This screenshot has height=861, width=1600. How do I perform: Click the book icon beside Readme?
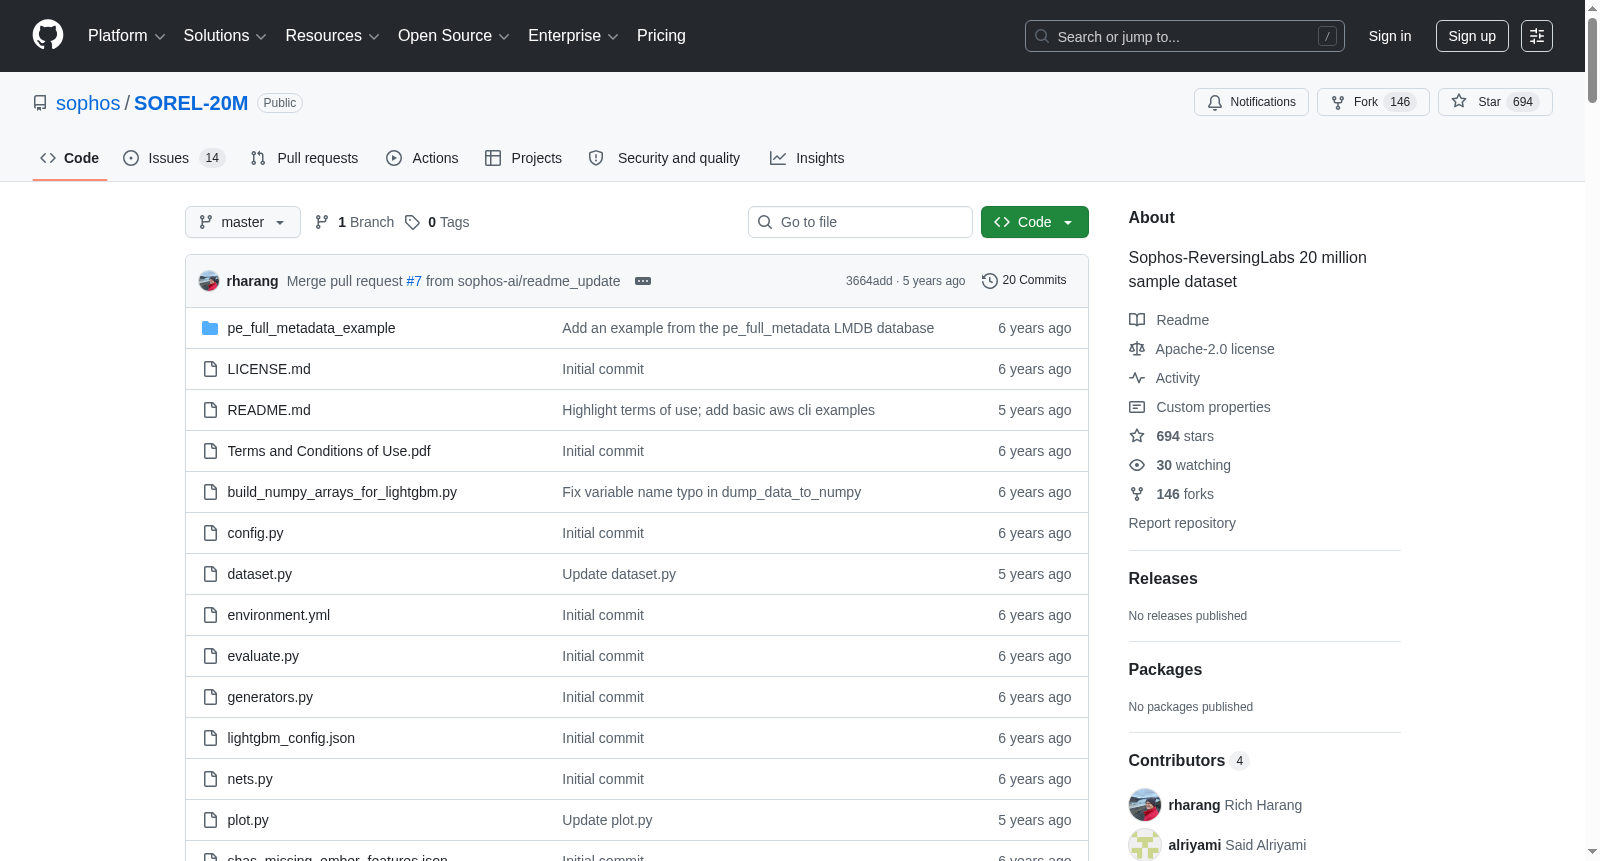click(x=1137, y=320)
